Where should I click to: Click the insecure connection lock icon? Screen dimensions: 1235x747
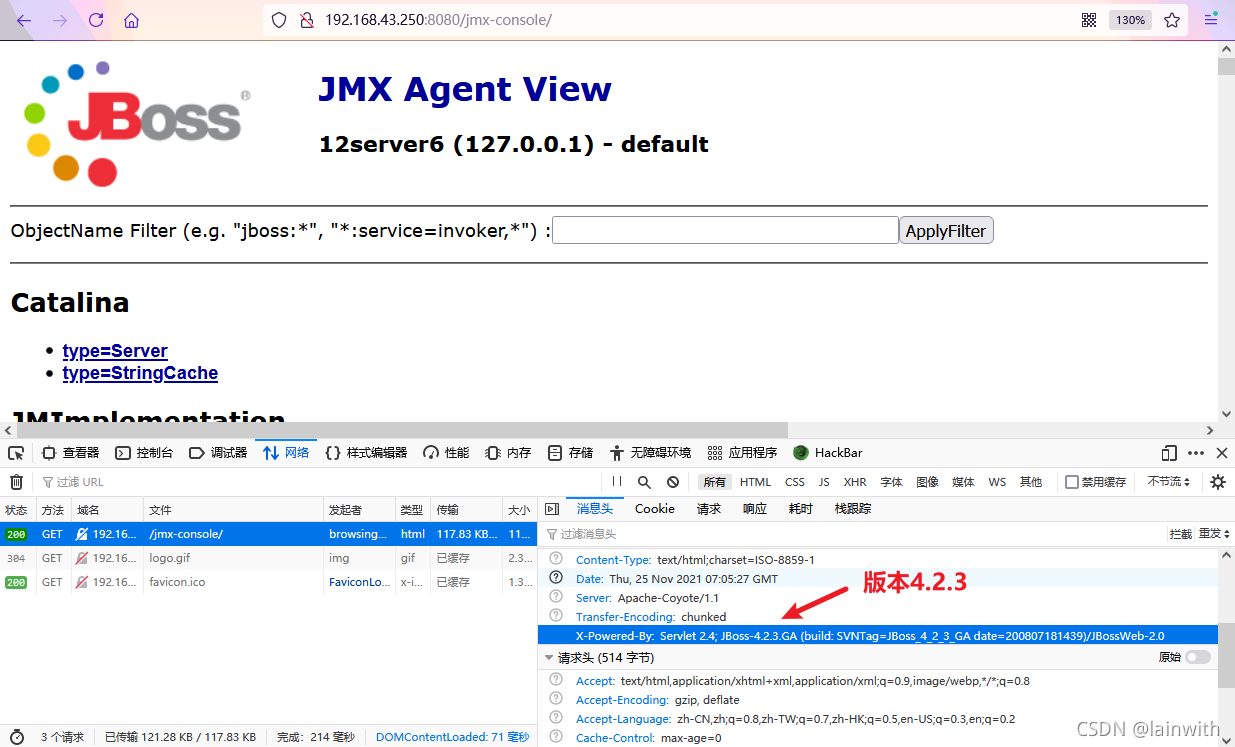307,20
